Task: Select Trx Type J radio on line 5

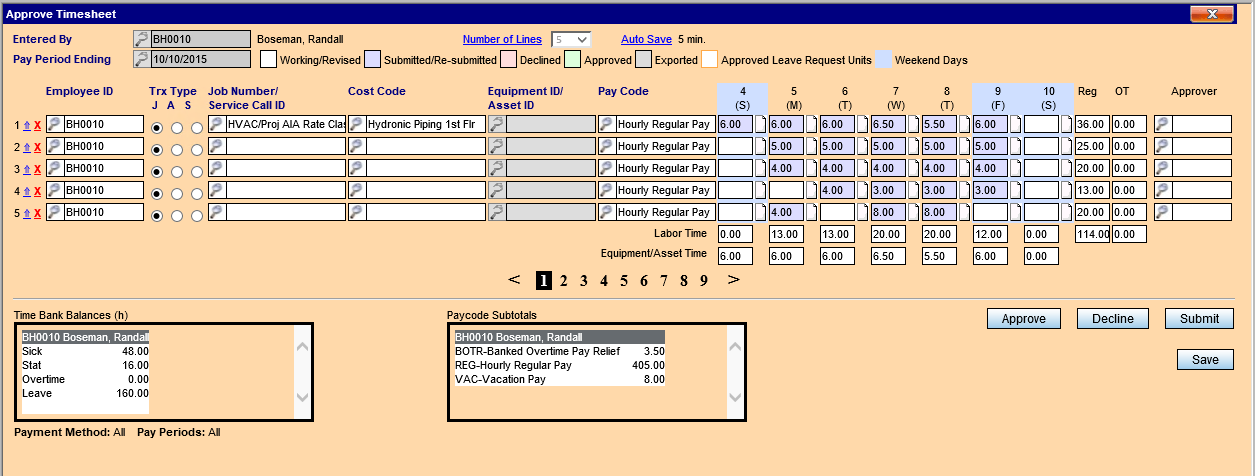Action: [x=156, y=216]
